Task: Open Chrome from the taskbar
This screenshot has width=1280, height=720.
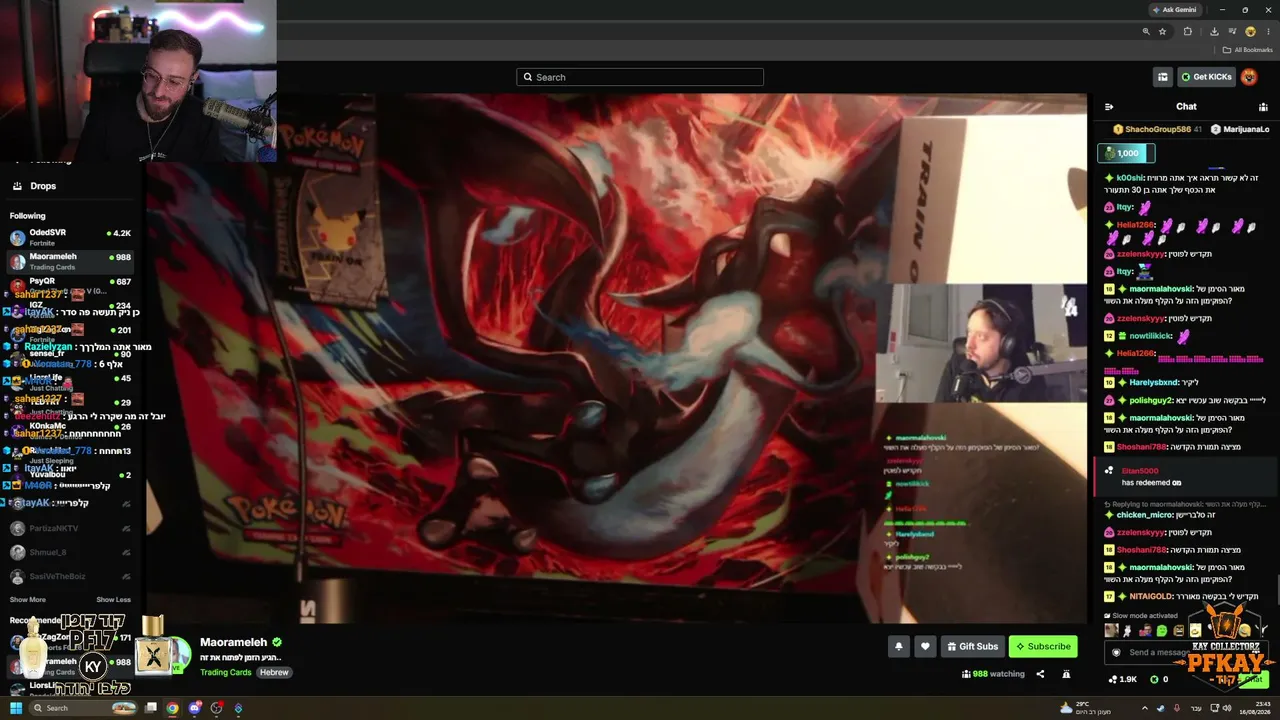Action: pyautogui.click(x=172, y=708)
